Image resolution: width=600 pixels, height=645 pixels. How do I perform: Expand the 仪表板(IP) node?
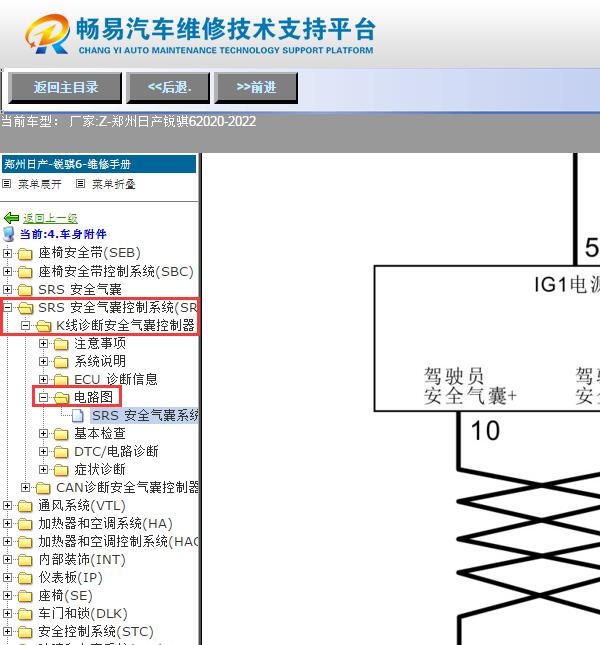pos(7,578)
